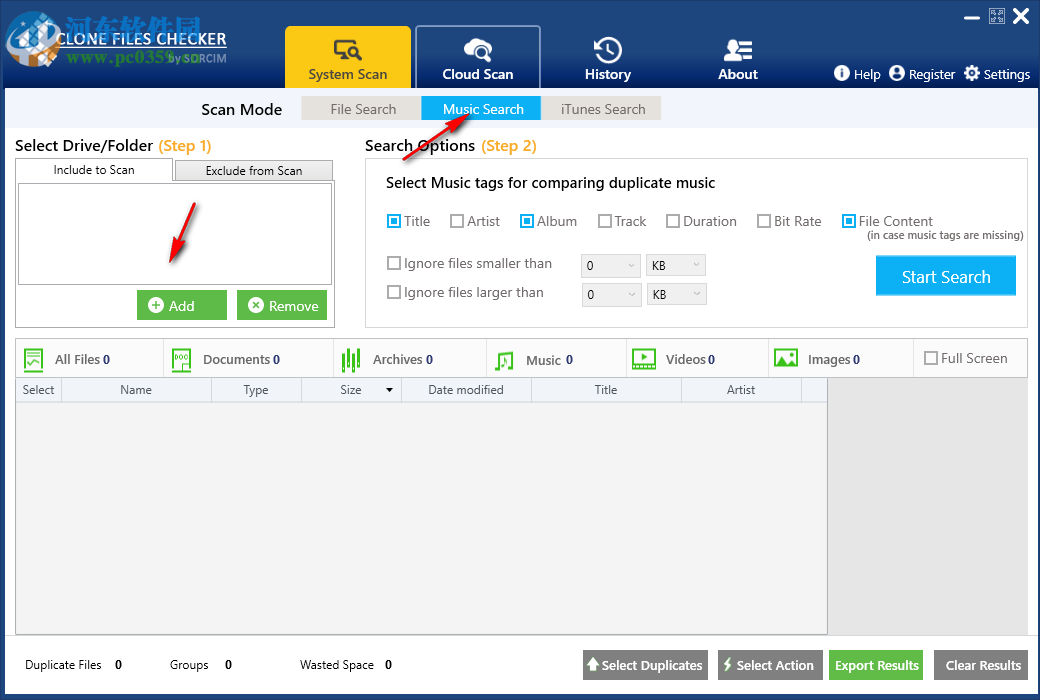1040x700 pixels.
Task: Click the Remove folder button
Action: coord(282,305)
